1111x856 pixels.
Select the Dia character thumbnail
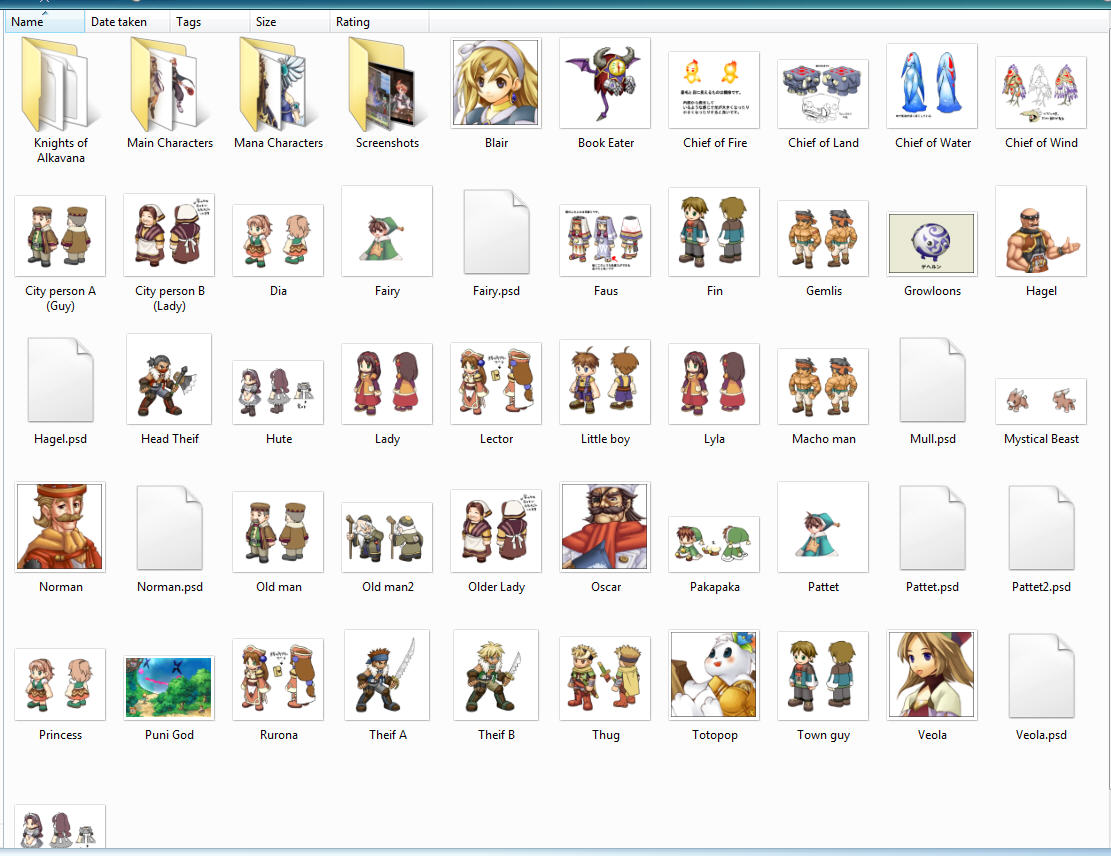click(x=278, y=240)
